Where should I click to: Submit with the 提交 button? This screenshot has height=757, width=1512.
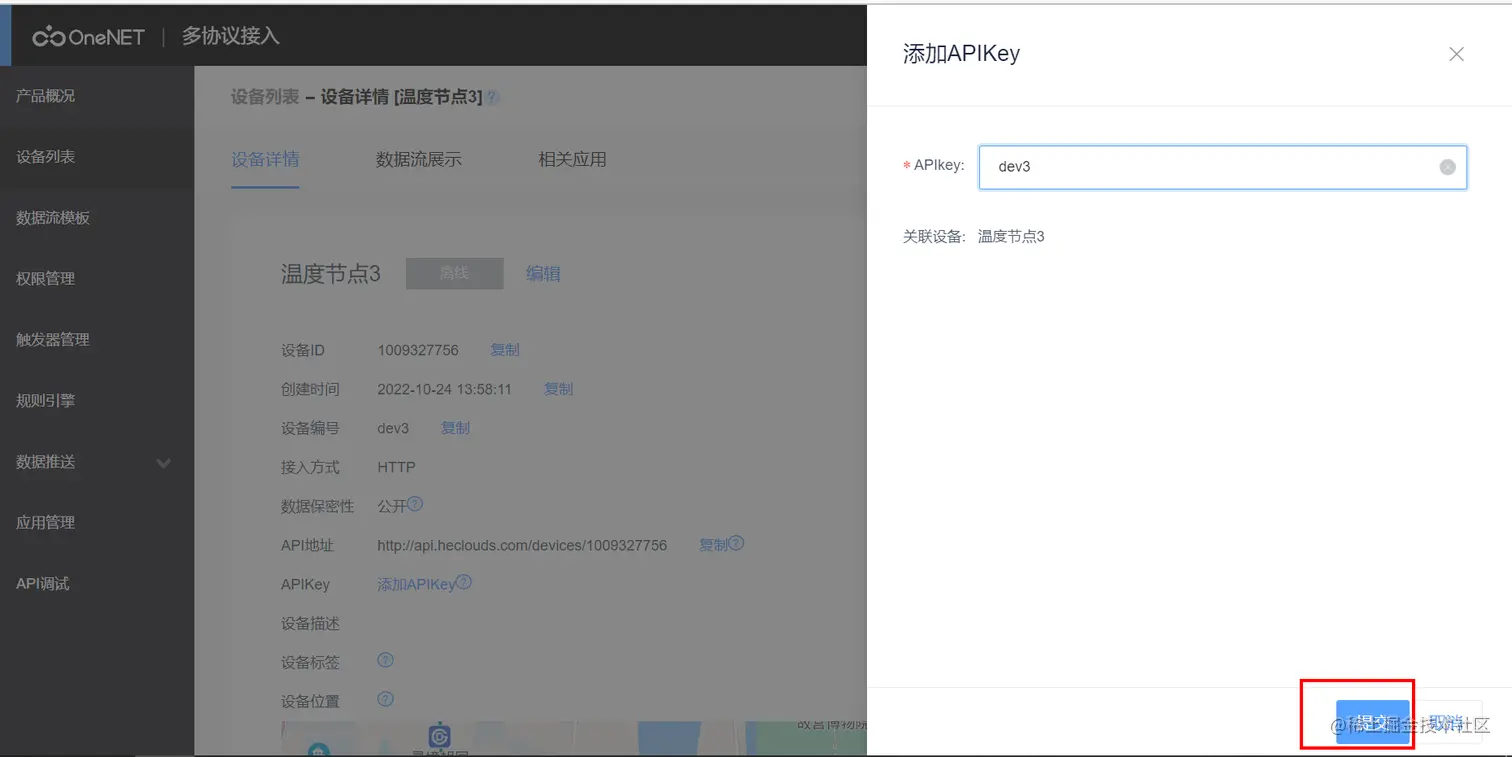1372,723
